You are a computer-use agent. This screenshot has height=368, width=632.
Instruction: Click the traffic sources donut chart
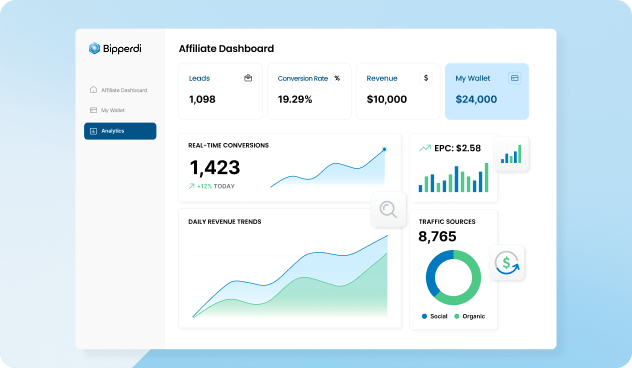(x=453, y=277)
